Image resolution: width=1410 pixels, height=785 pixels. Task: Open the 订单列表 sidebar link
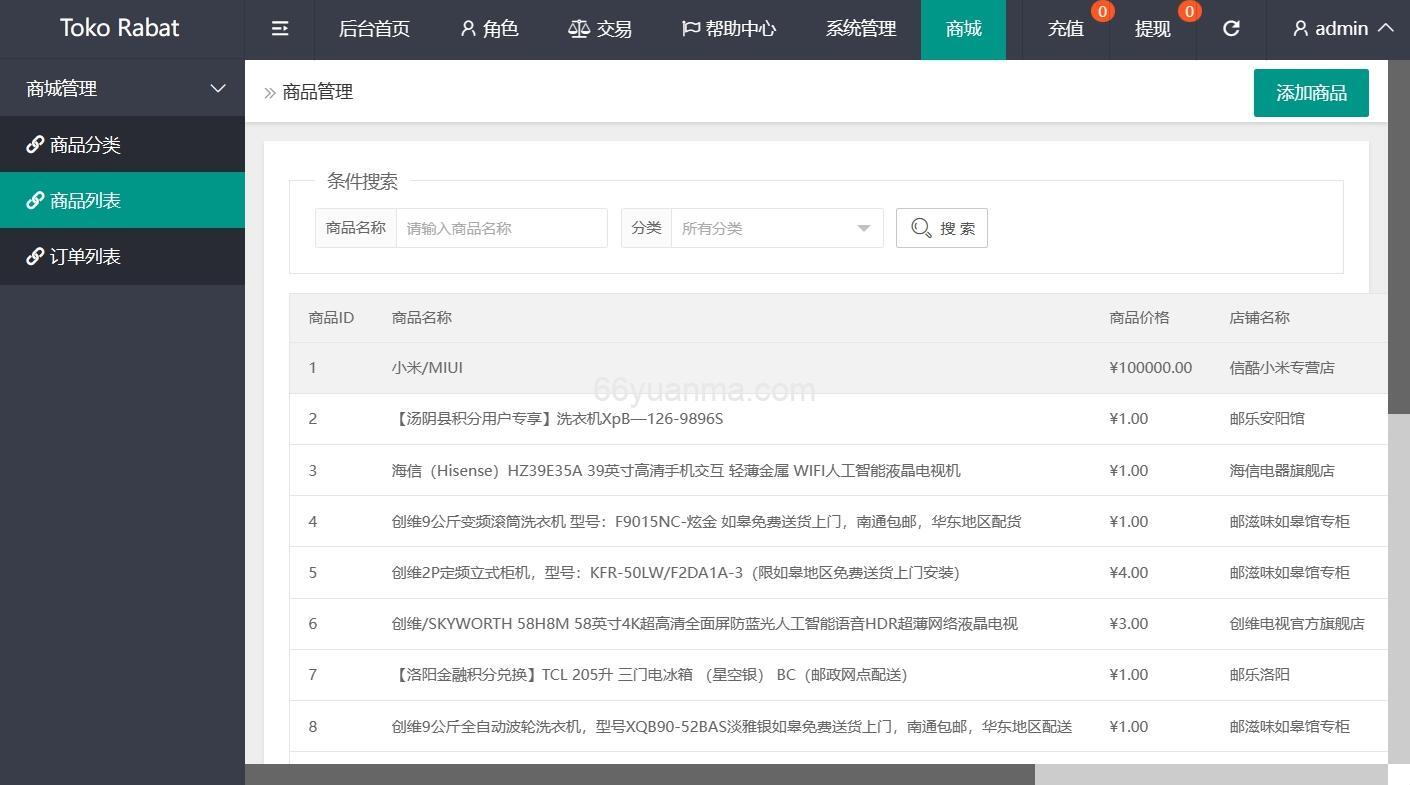click(85, 256)
